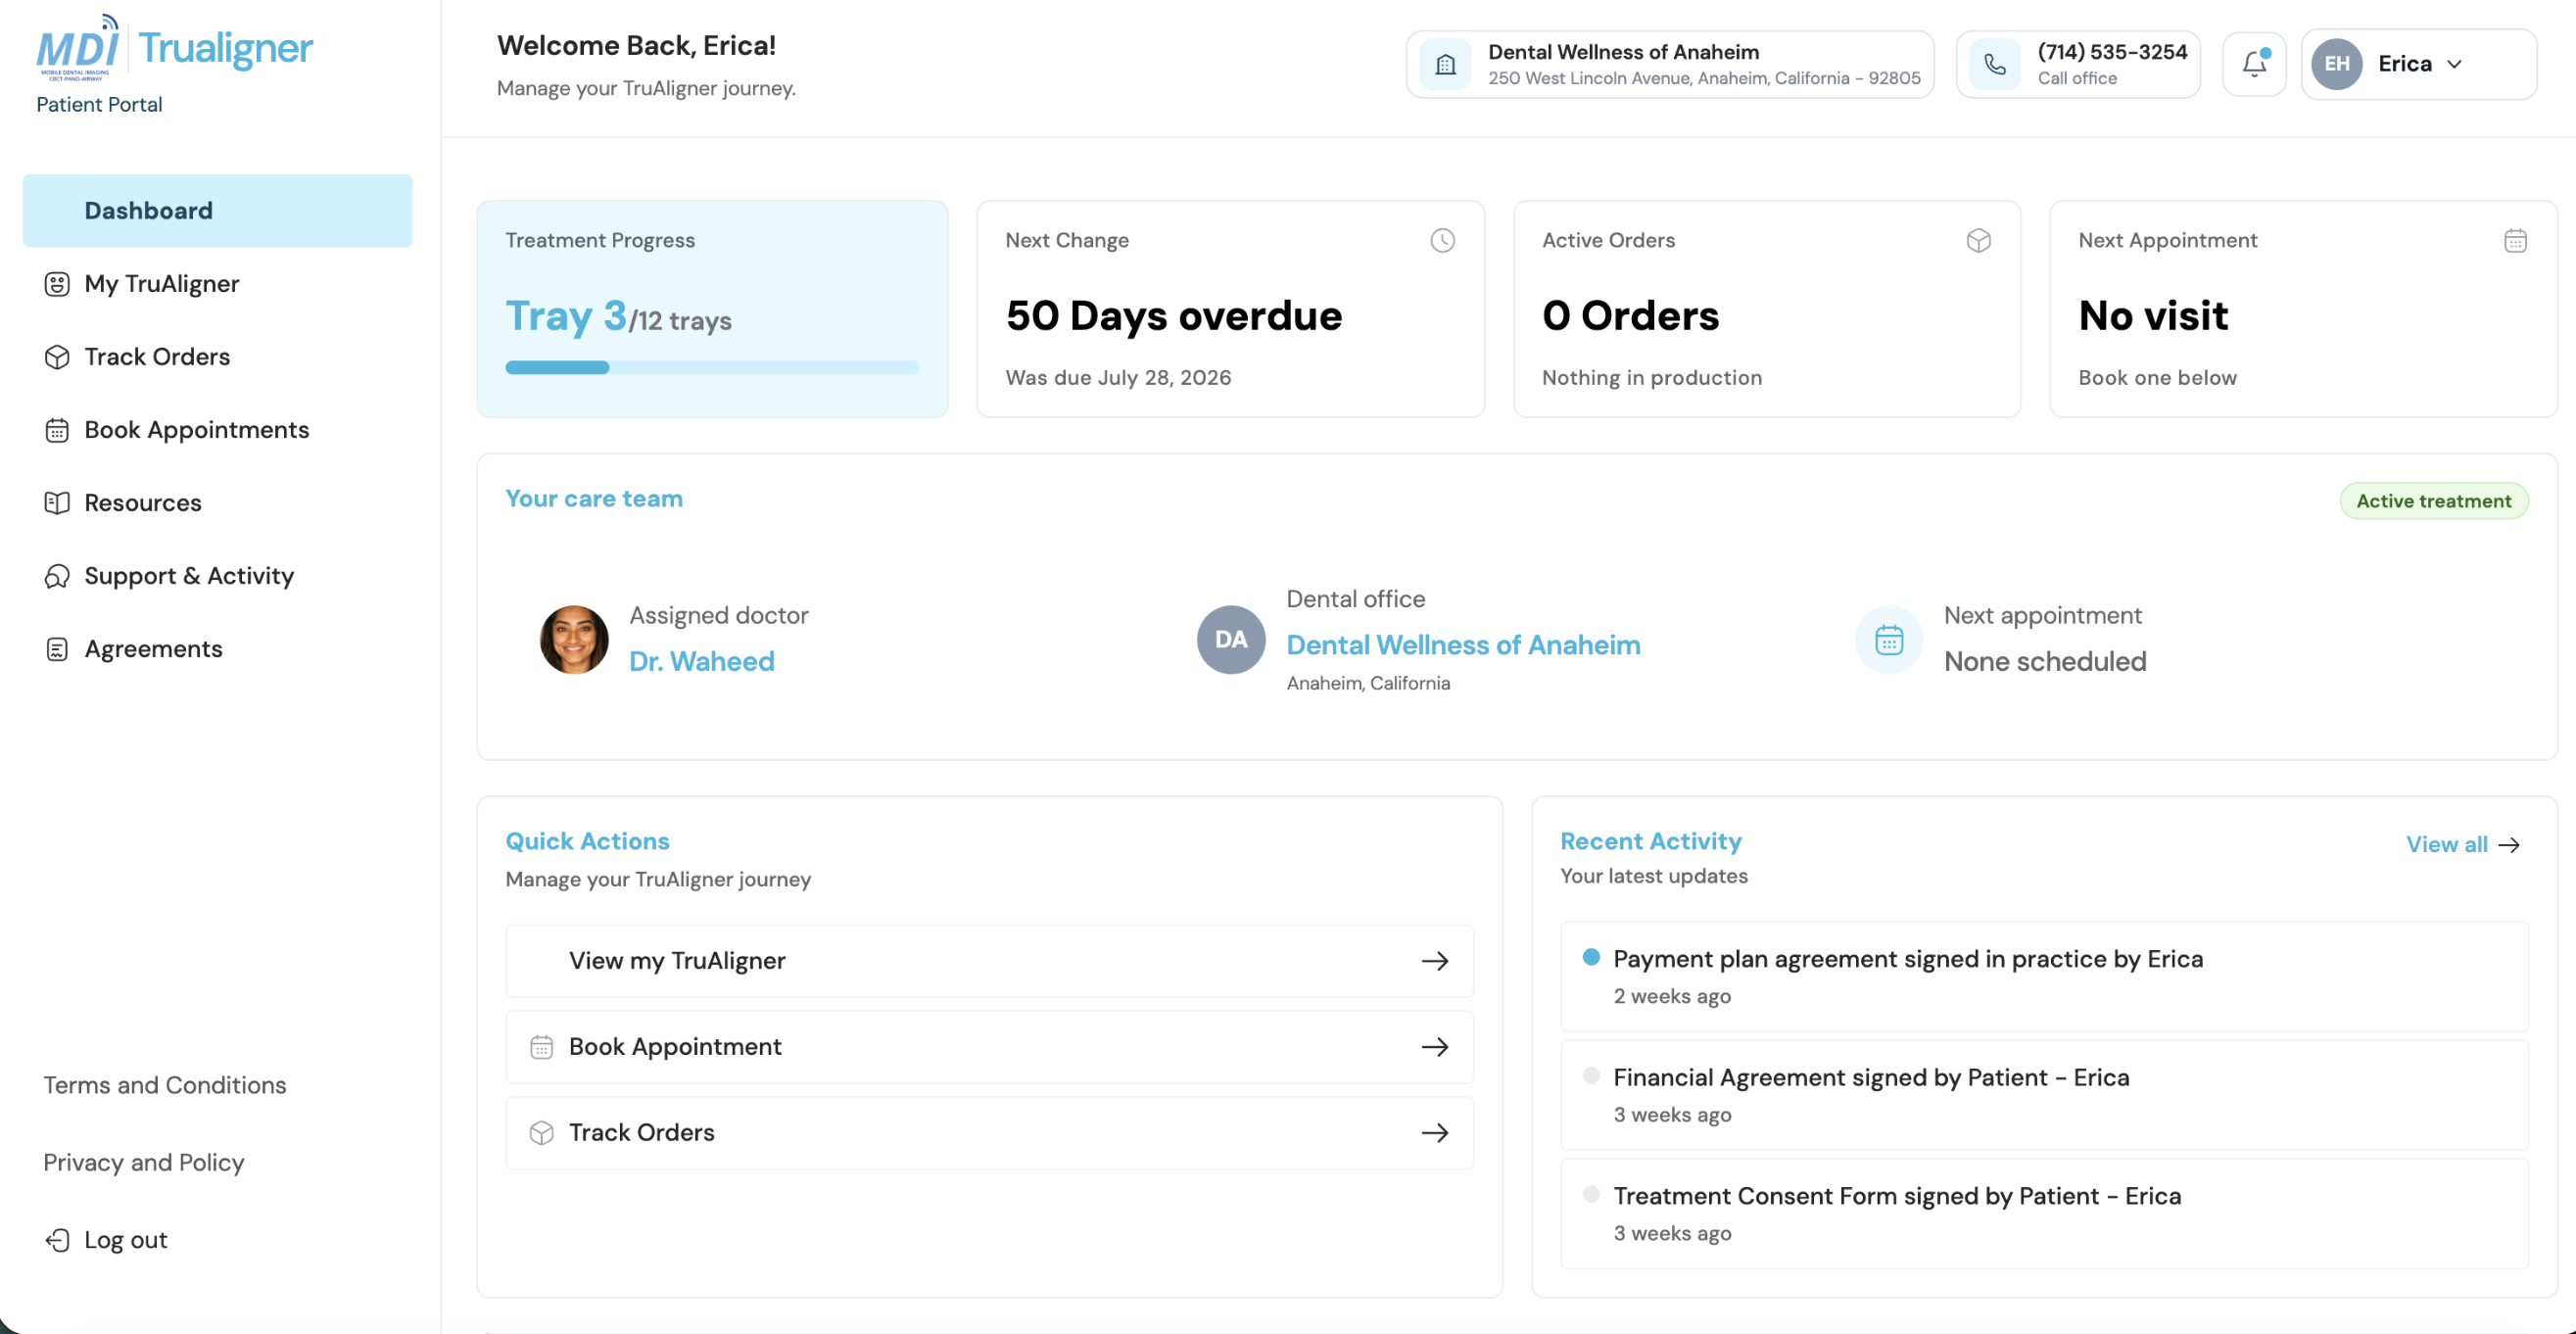Open Terms and Conditions link
This screenshot has height=1334, width=2576.
pyautogui.click(x=165, y=1085)
